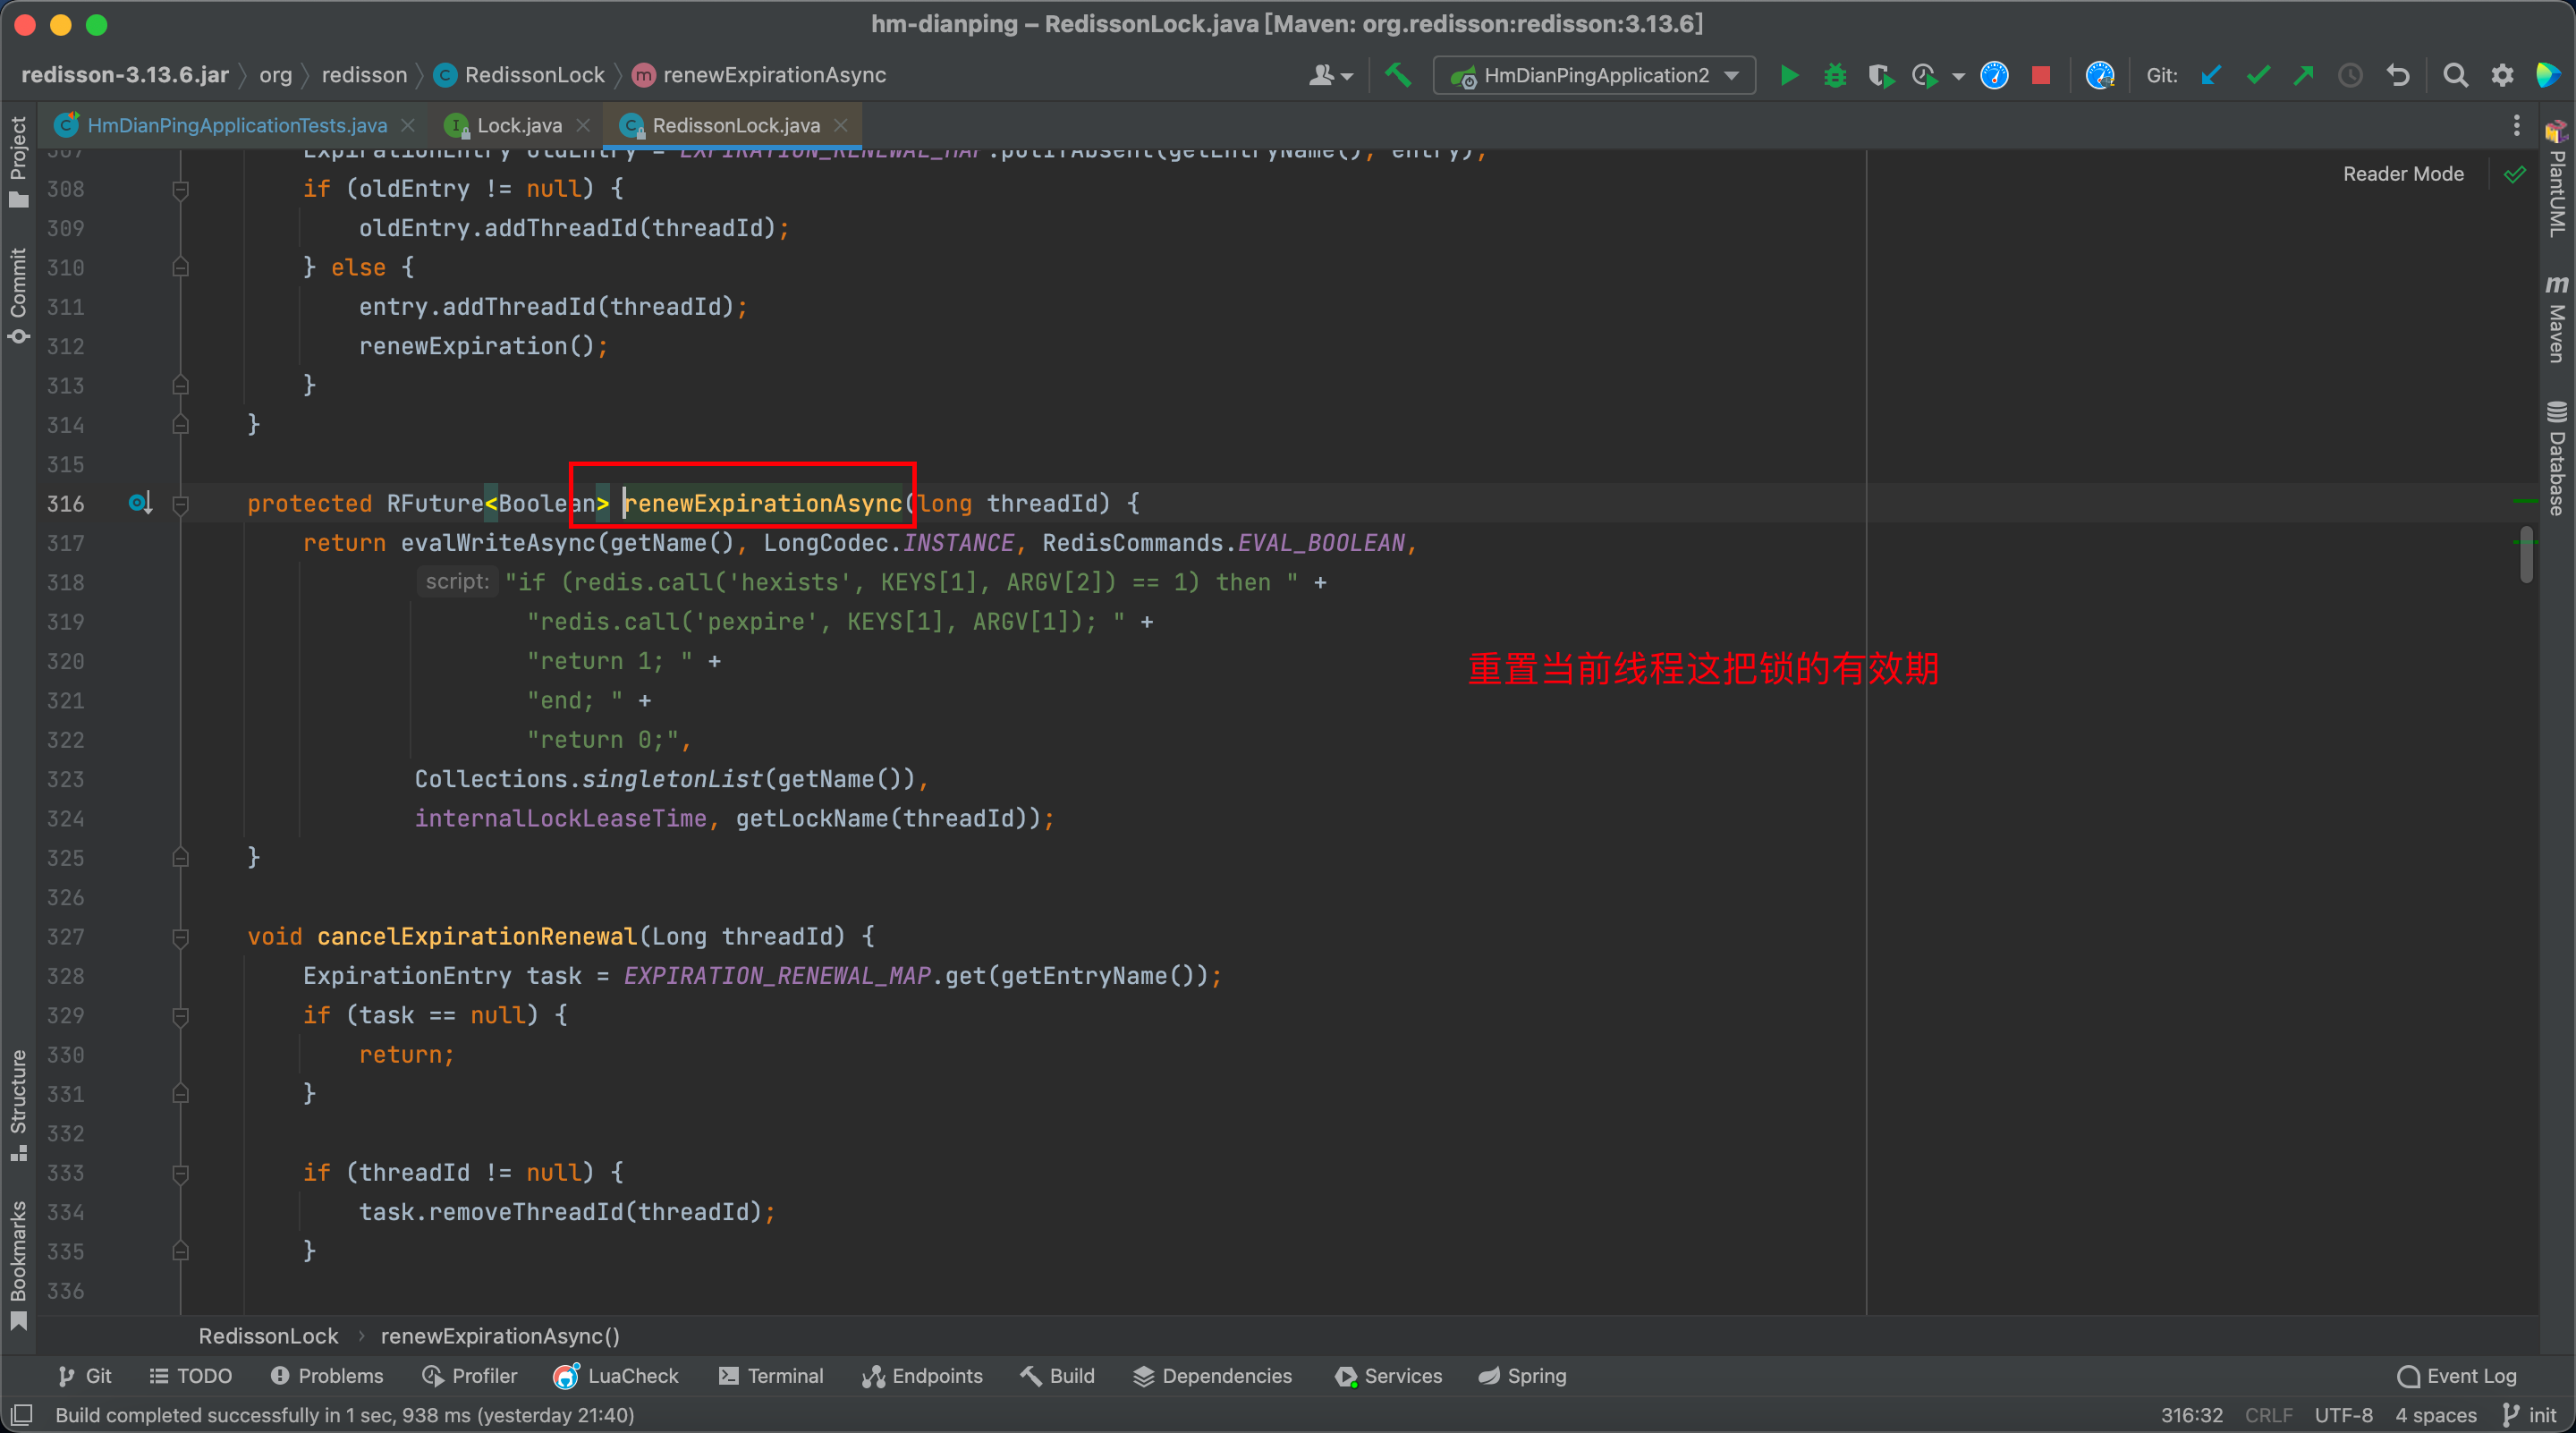Open the PlantUML side panel
The height and width of the screenshot is (1433, 2576).
tap(2556, 180)
